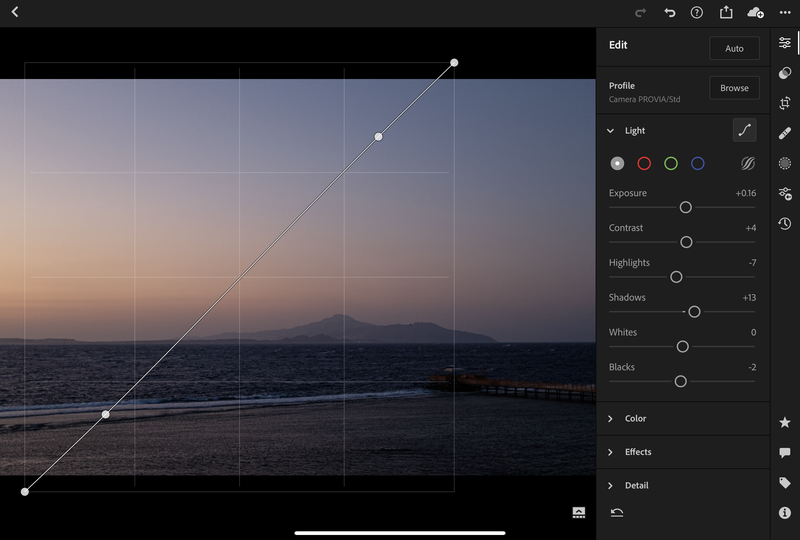This screenshot has height=540, width=800.
Task: Select the RGB white curve channel
Action: (x=617, y=163)
